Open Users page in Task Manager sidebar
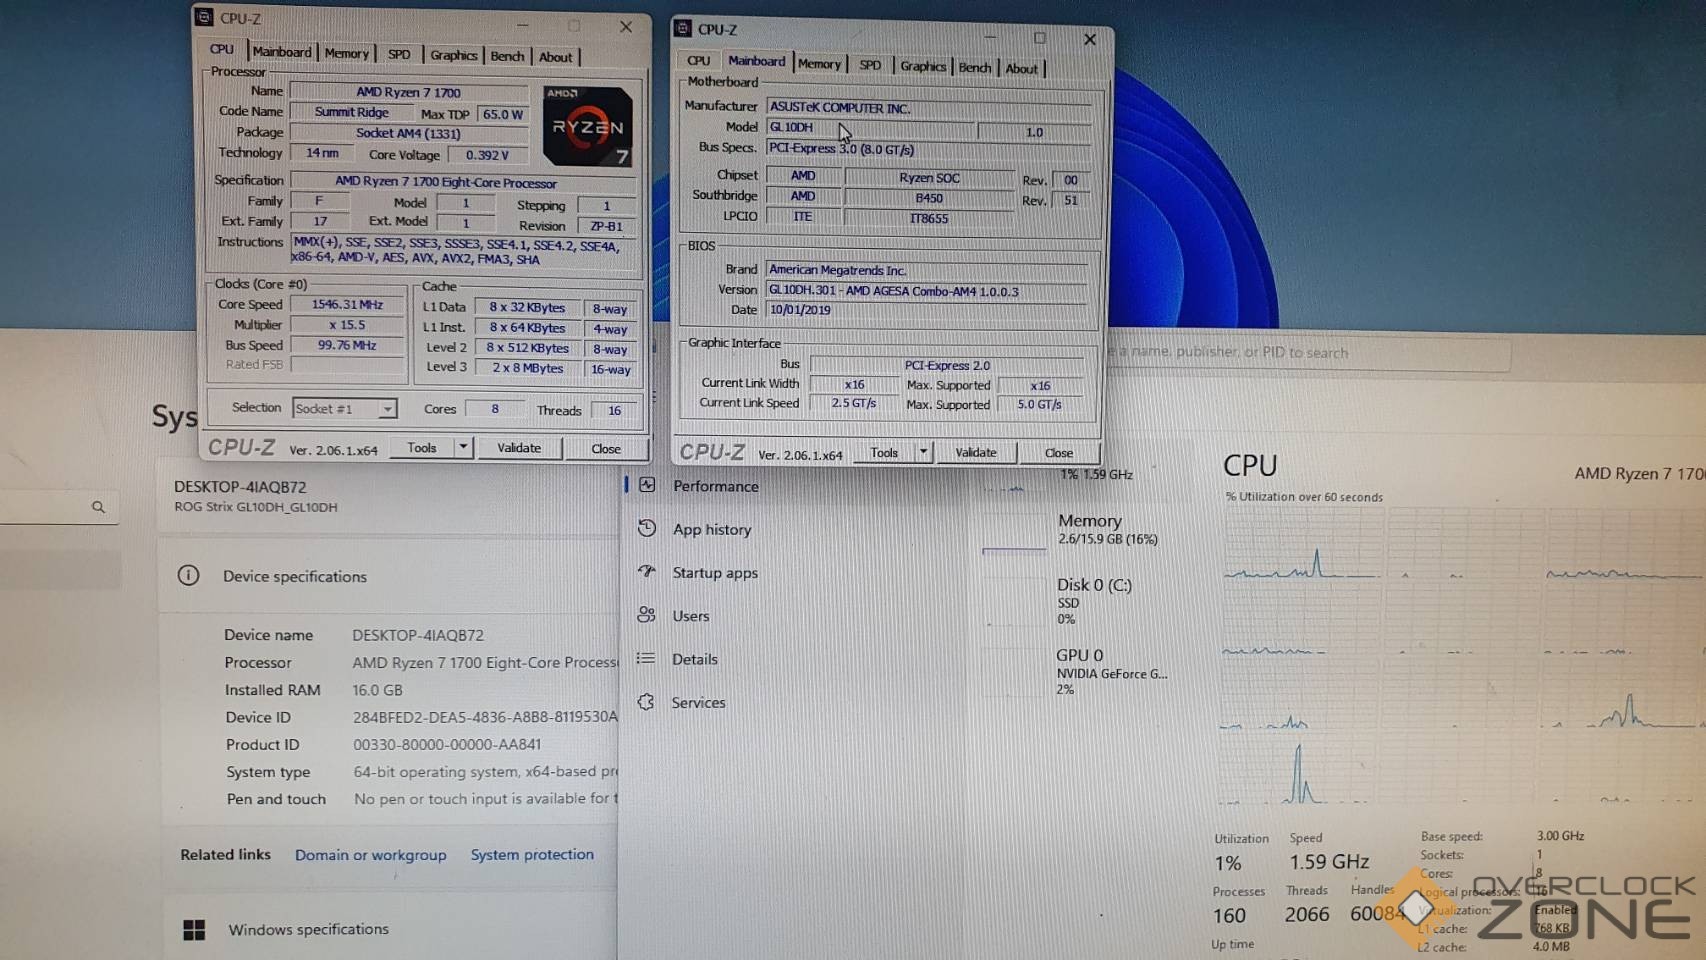The width and height of the screenshot is (1706, 960). (690, 615)
